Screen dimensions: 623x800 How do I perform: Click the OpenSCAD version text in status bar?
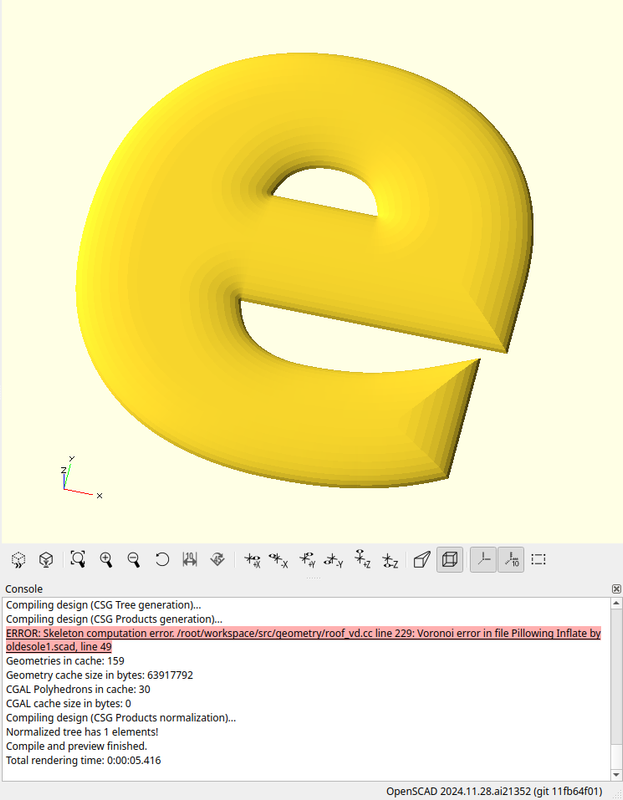(x=494, y=791)
